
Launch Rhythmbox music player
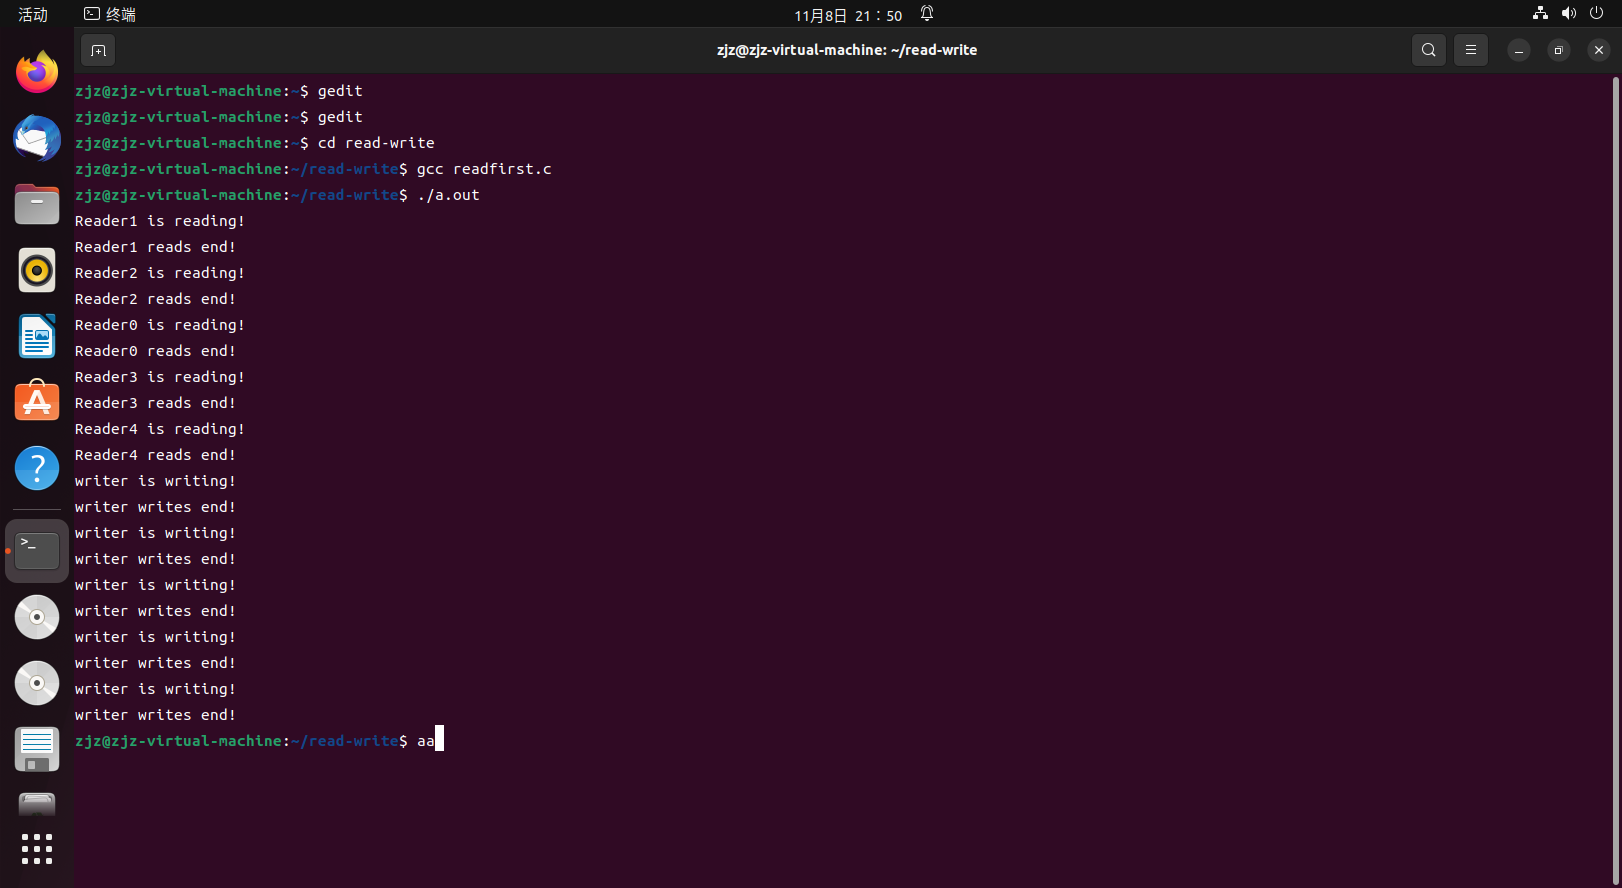coord(37,270)
